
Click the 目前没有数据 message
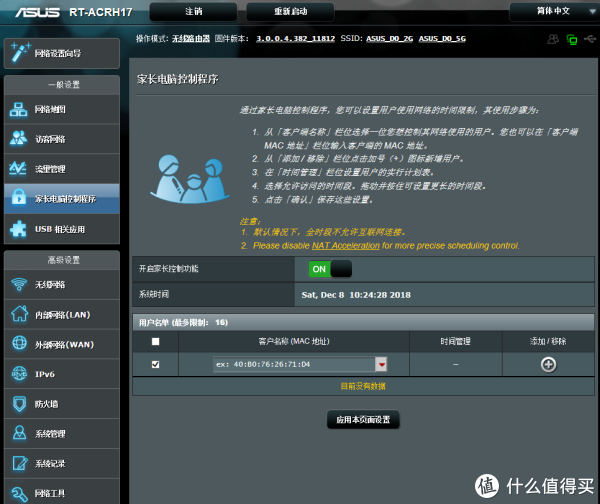(363, 386)
